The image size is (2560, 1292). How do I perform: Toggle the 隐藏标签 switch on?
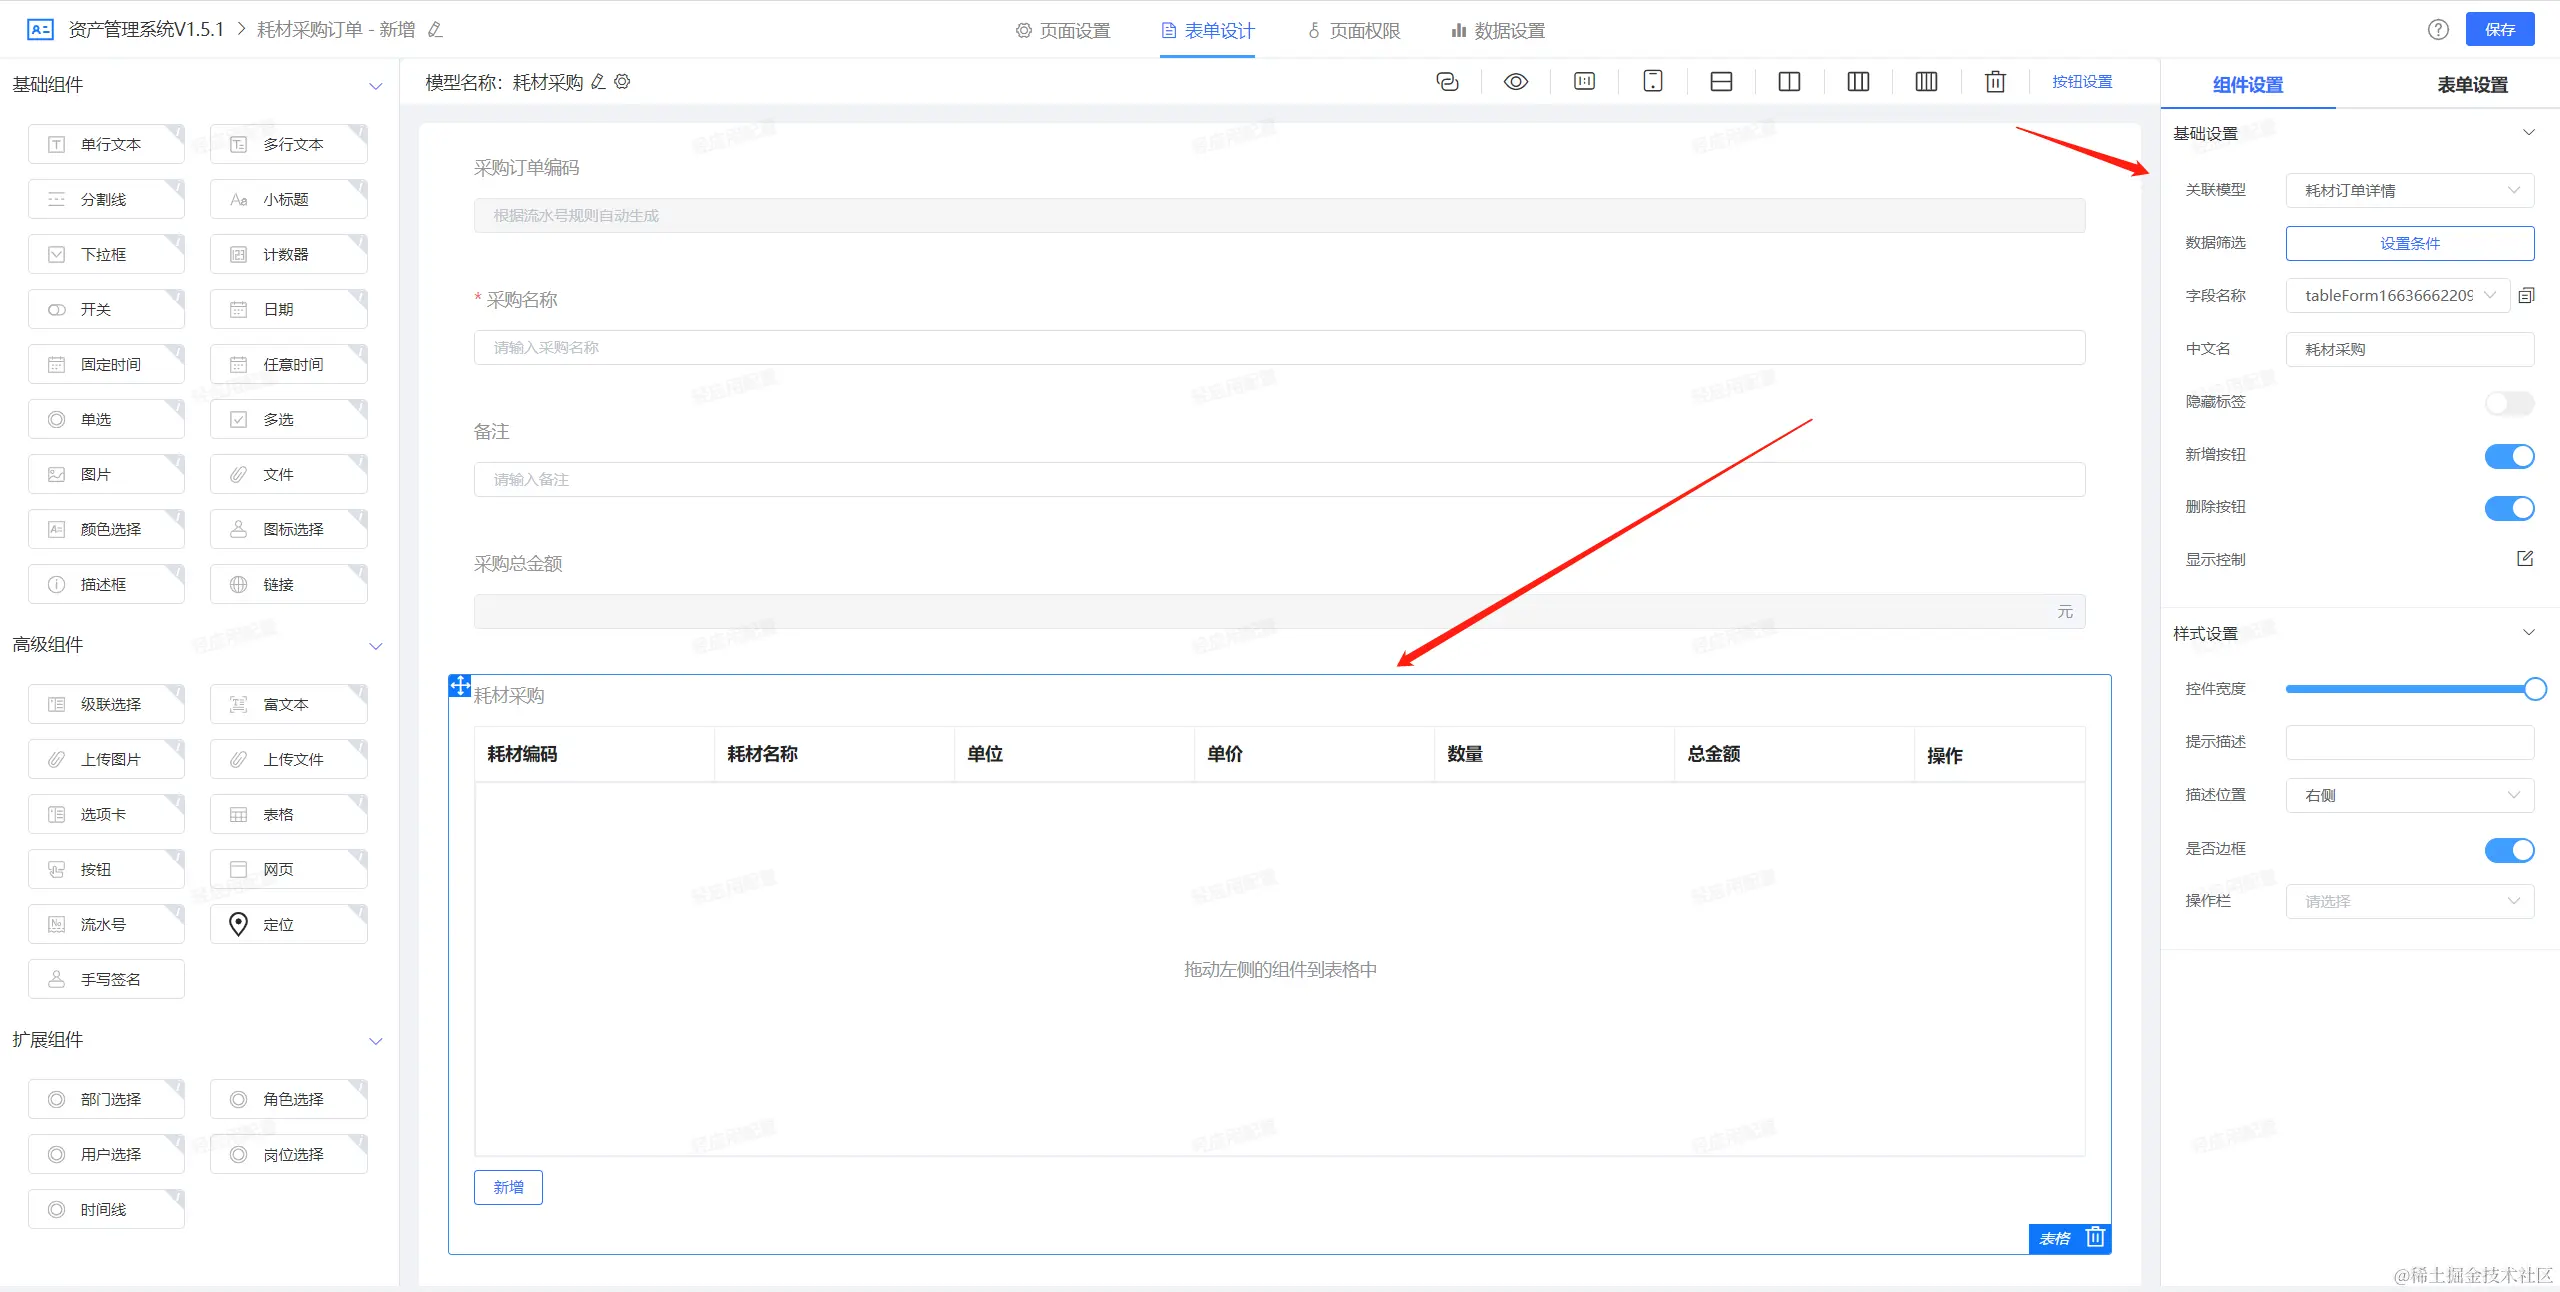pyautogui.click(x=2509, y=403)
